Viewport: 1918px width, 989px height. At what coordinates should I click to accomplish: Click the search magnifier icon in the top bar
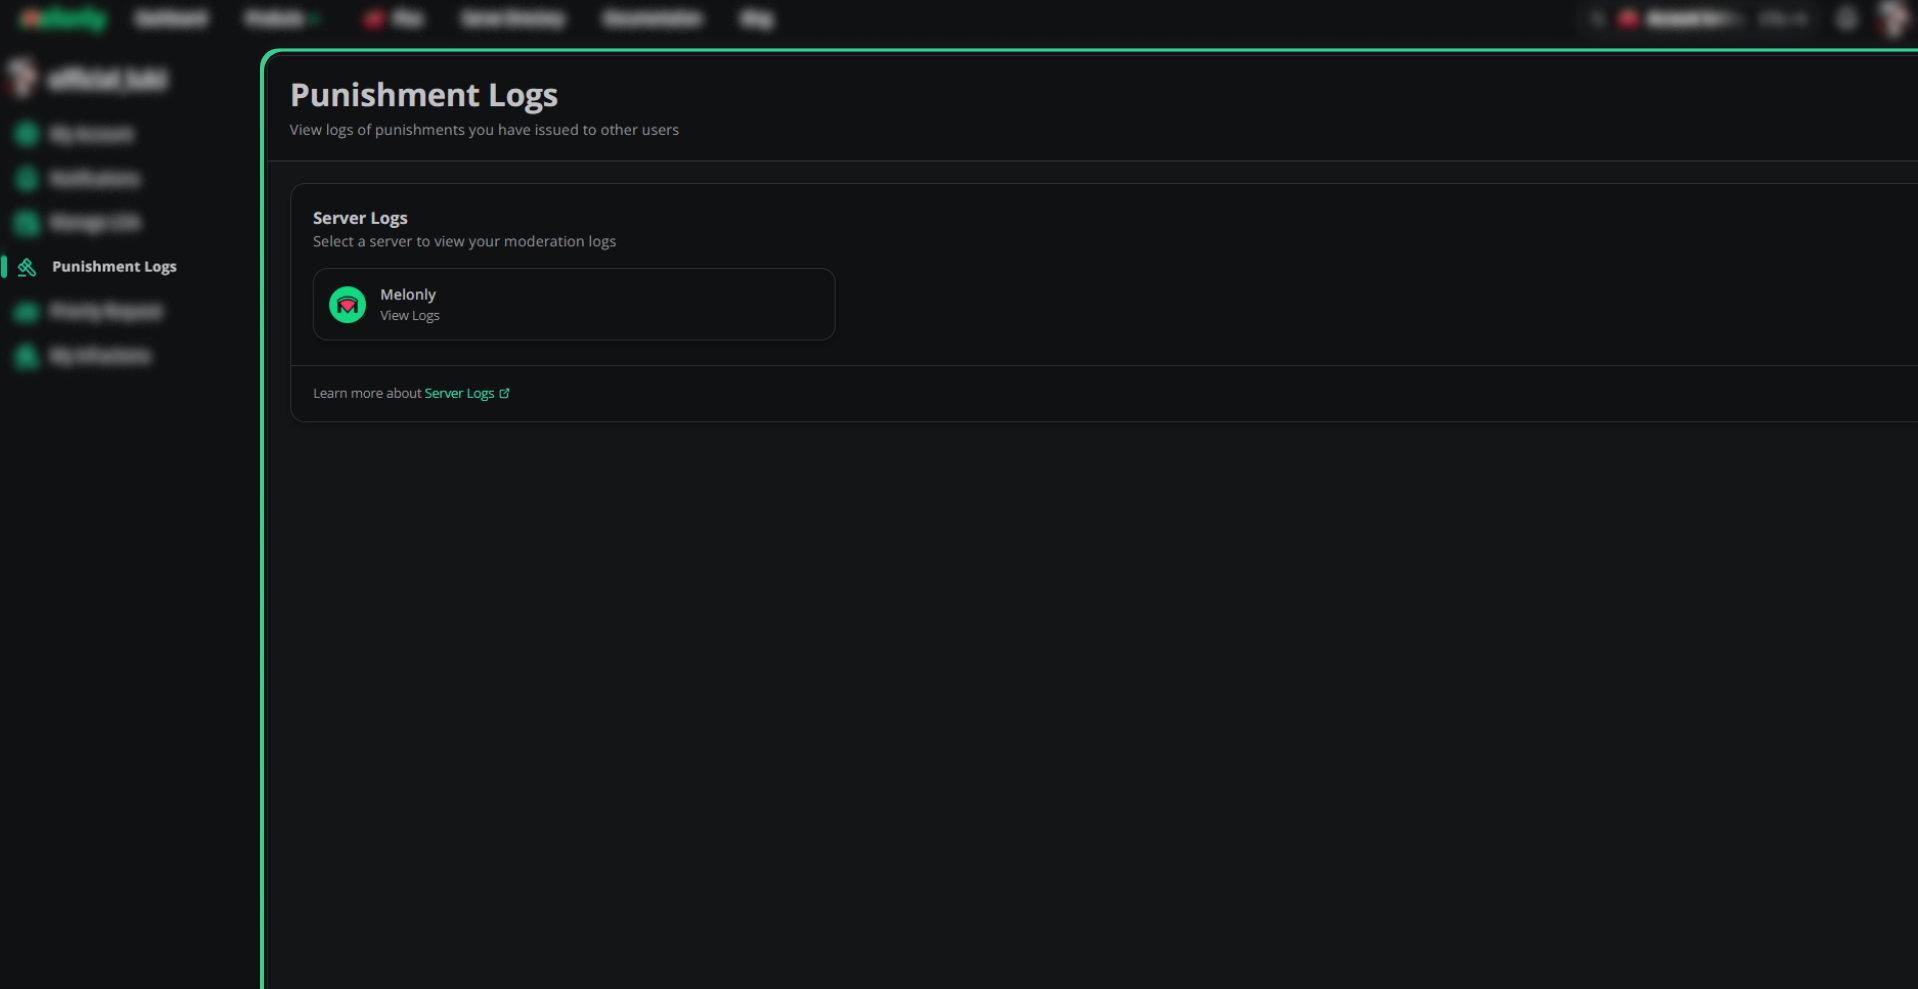(x=1596, y=18)
